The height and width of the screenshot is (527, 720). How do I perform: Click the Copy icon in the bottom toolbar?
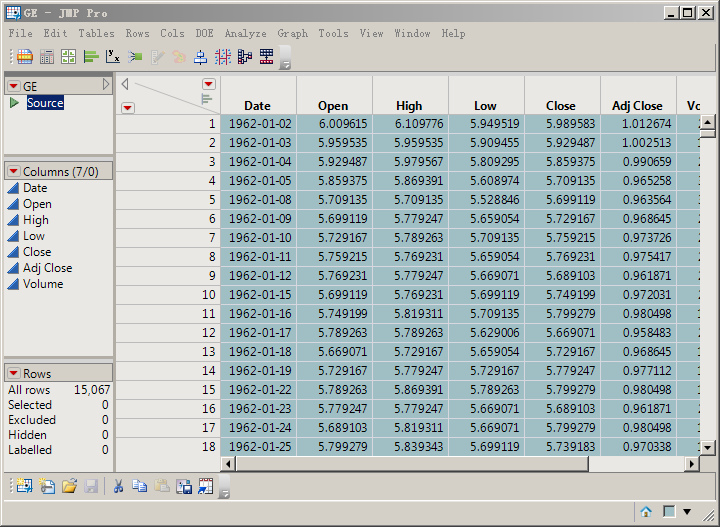pos(140,486)
